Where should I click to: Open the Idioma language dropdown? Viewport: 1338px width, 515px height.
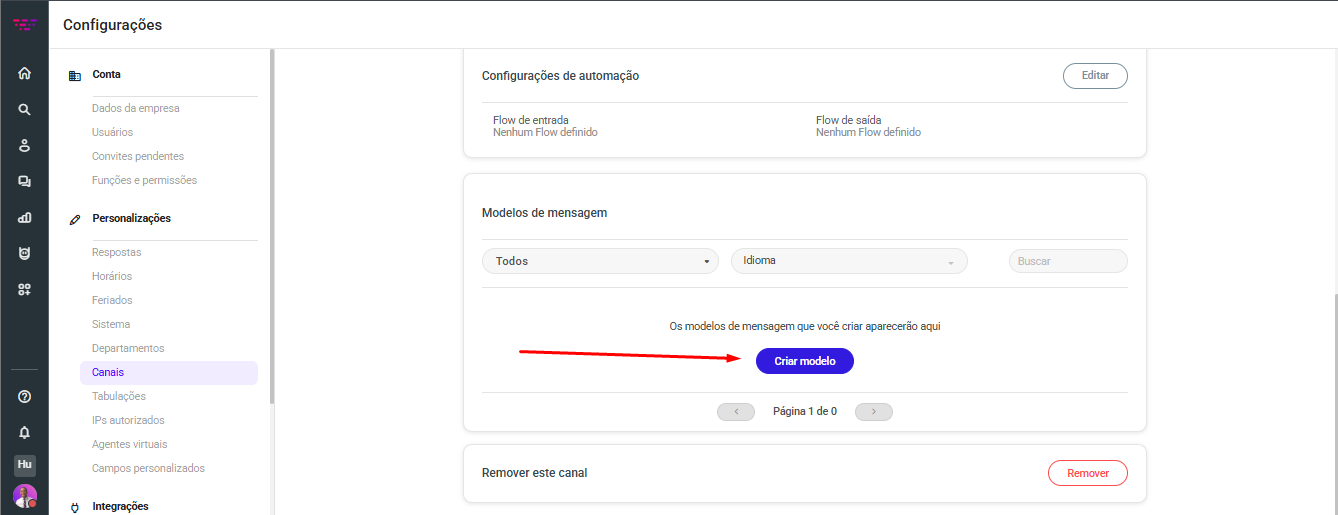[849, 261]
